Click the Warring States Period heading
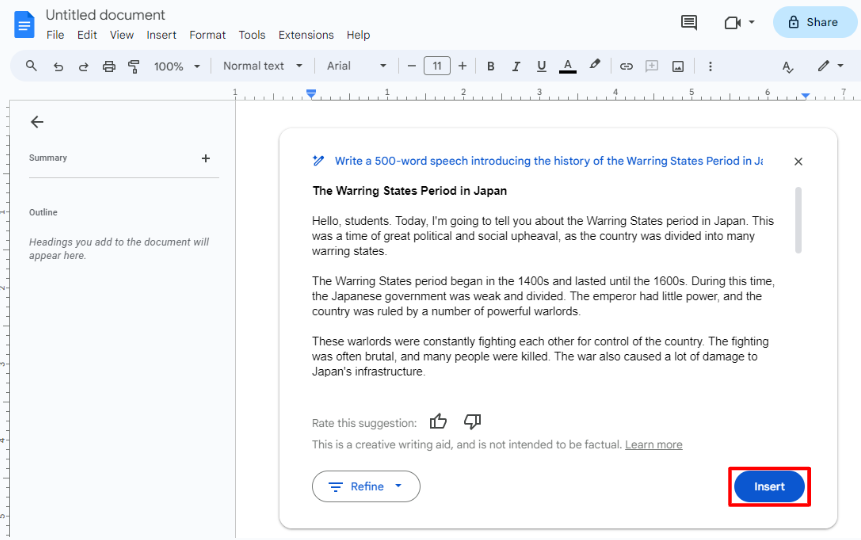 click(410, 191)
